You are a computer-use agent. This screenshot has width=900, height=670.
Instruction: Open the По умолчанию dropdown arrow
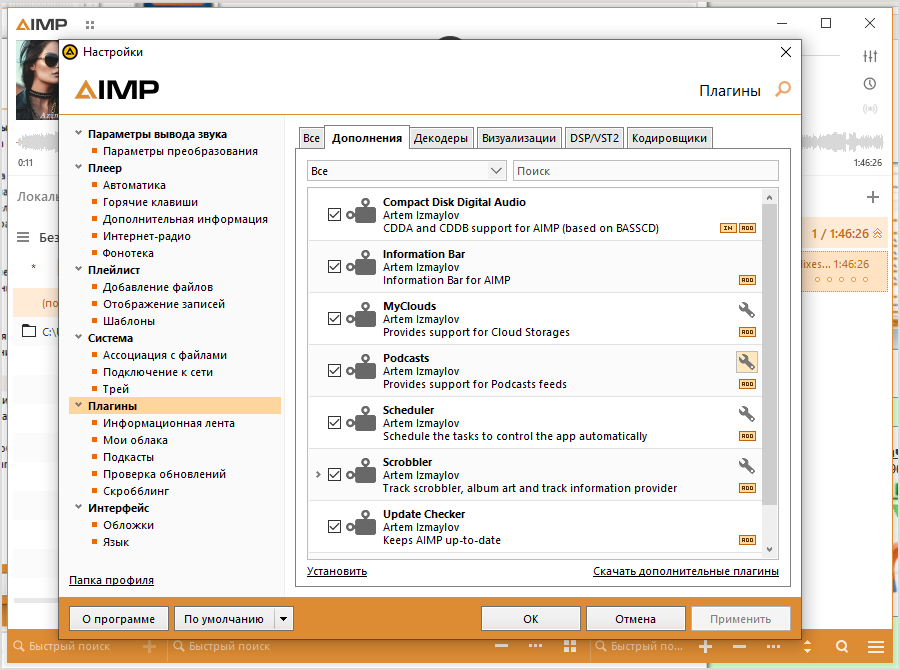coord(284,619)
